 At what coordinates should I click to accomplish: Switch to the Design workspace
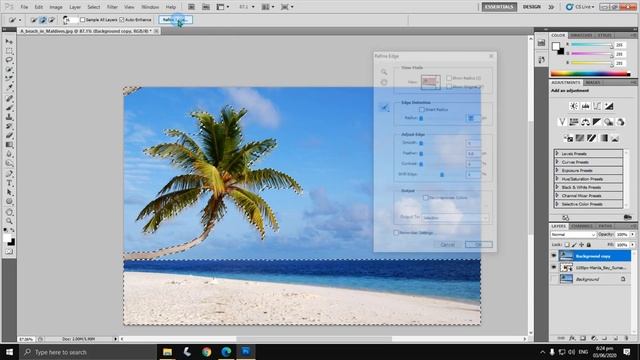coord(531,7)
